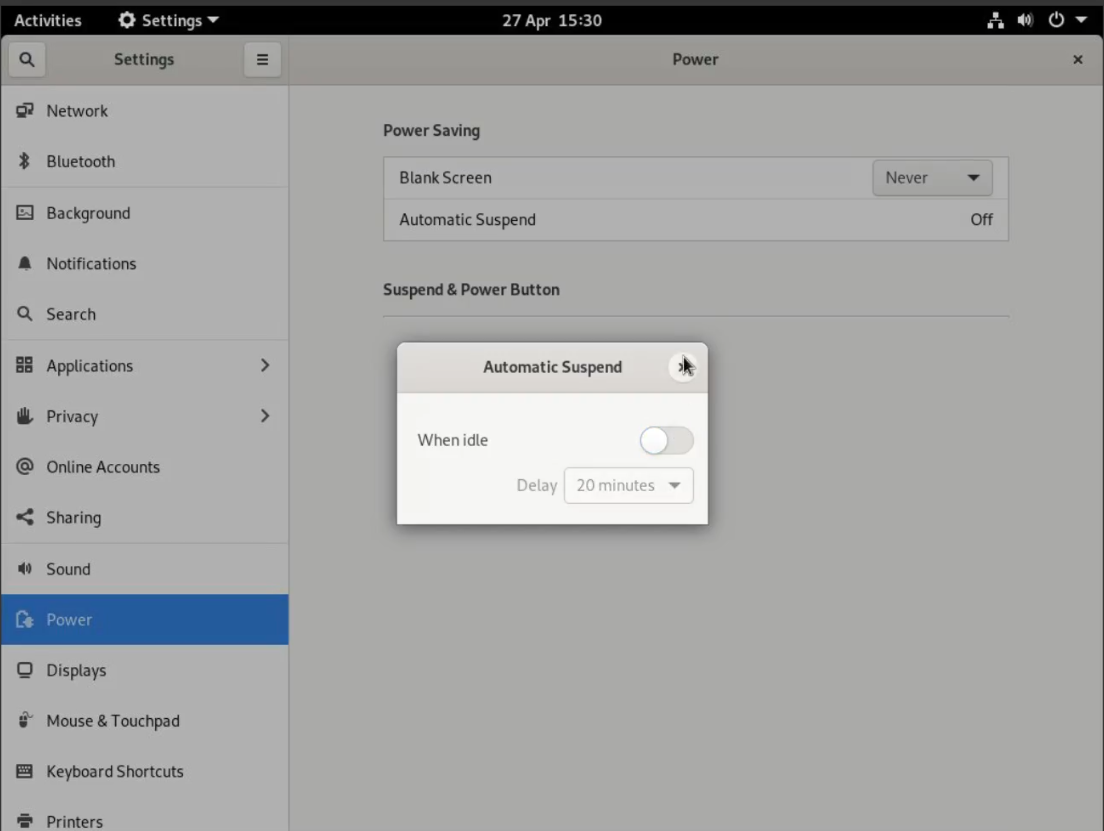Viewport: 1104px width, 831px height.
Task: Click the Sound speaker icon in sidebar
Action: [25, 569]
